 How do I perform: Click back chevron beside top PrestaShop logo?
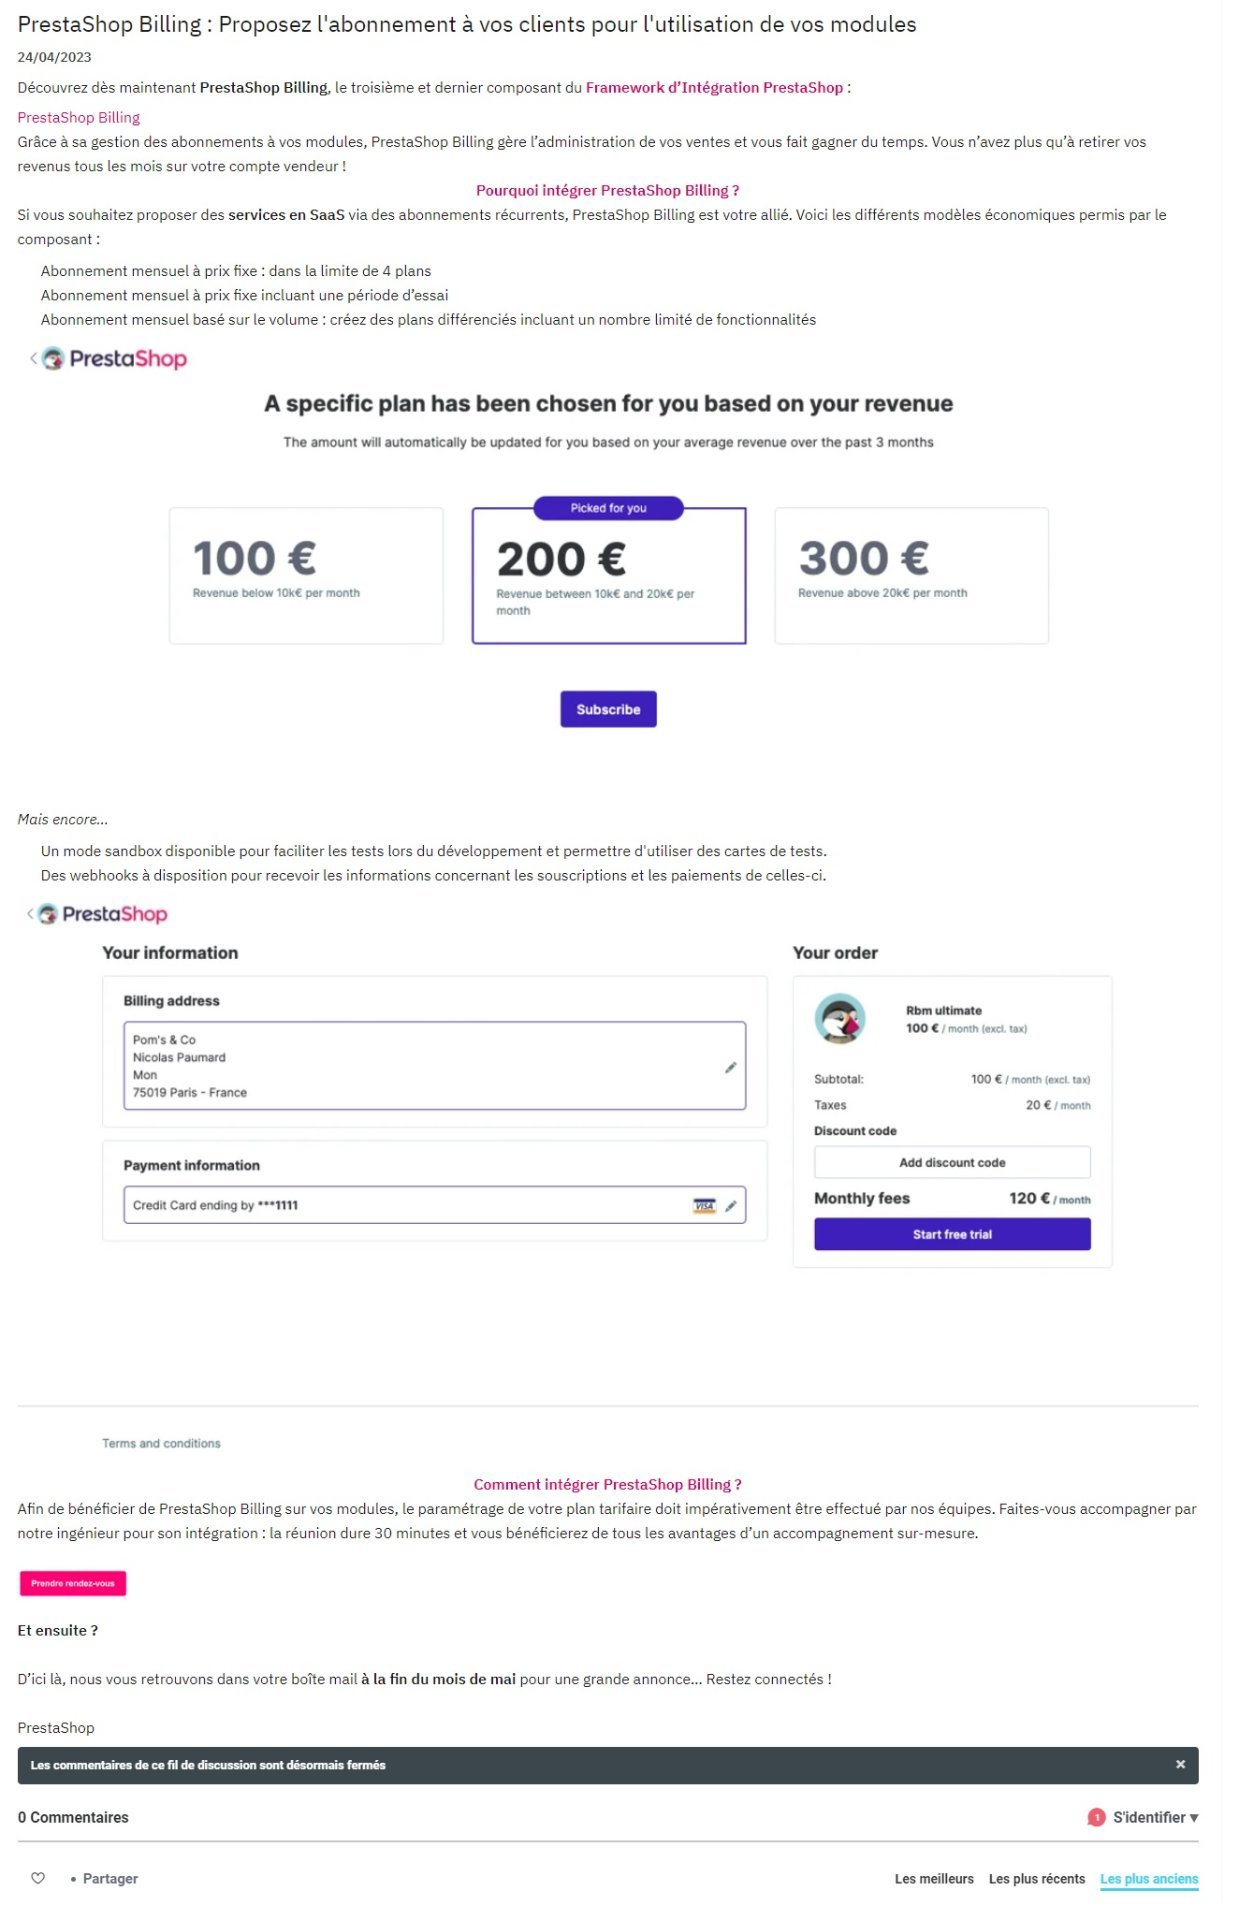pos(33,358)
